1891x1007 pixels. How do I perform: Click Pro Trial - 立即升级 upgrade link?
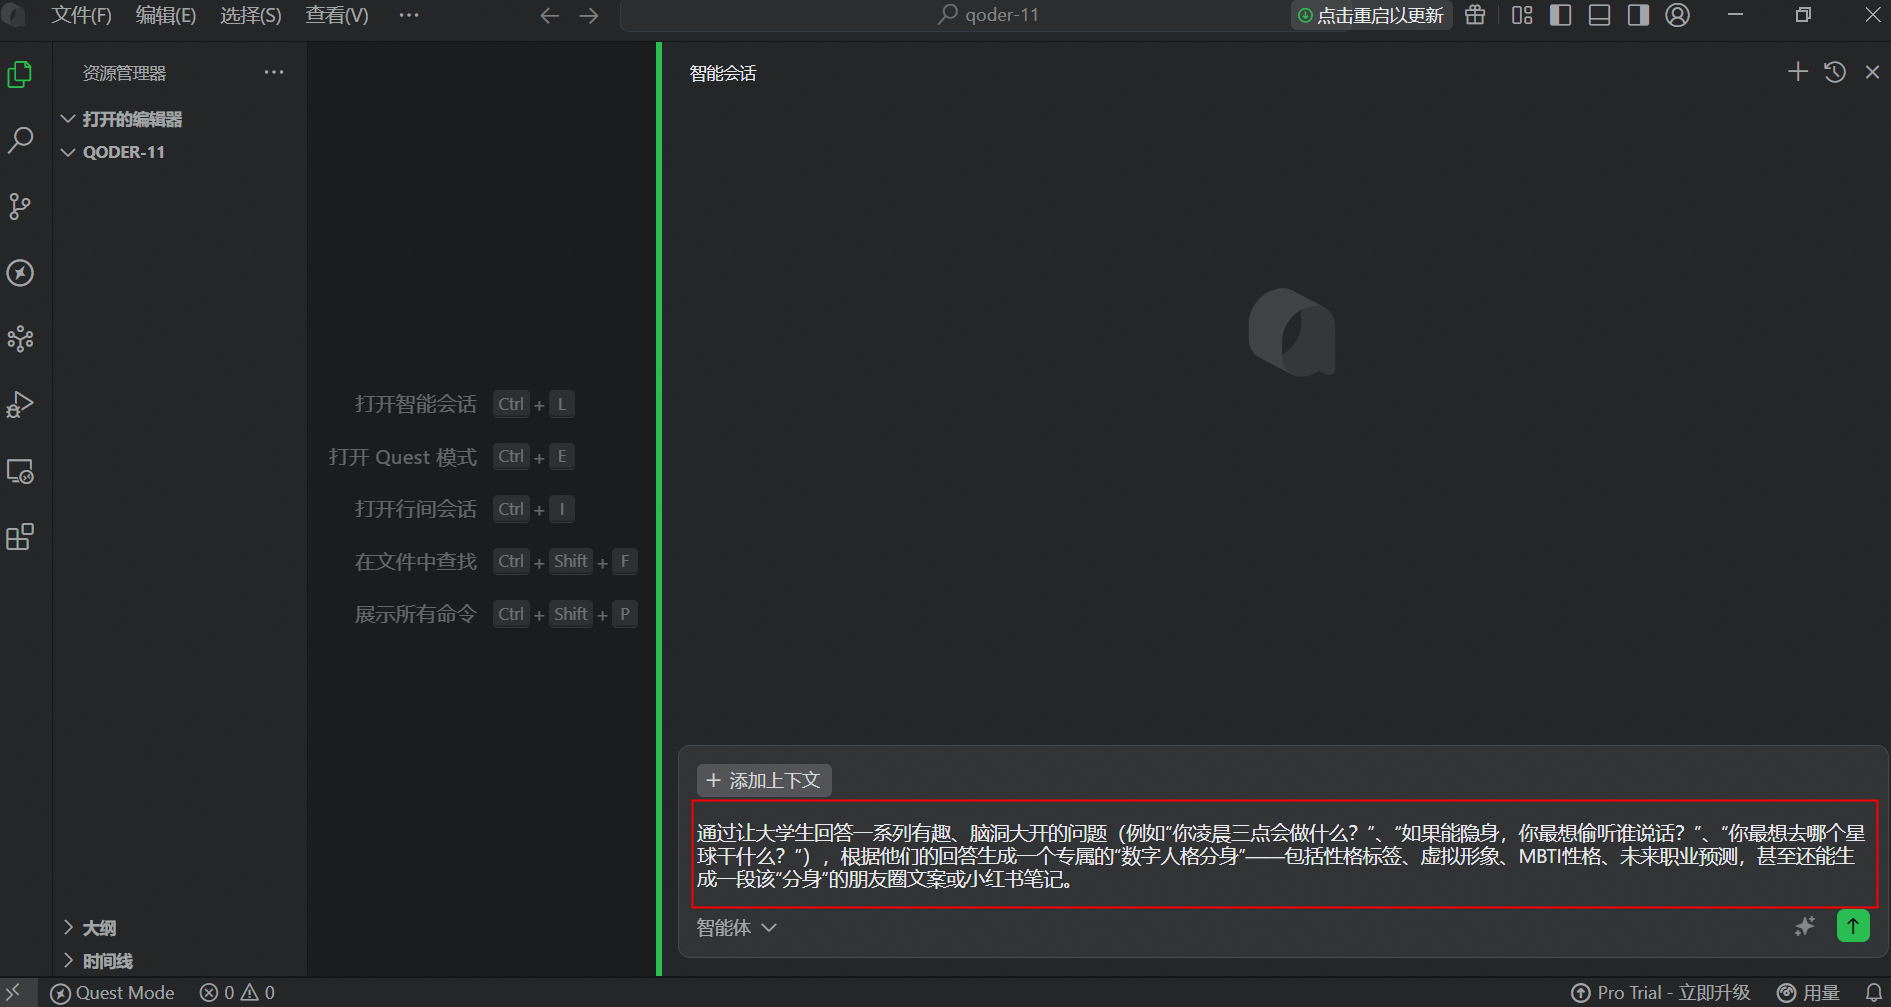(1661, 993)
